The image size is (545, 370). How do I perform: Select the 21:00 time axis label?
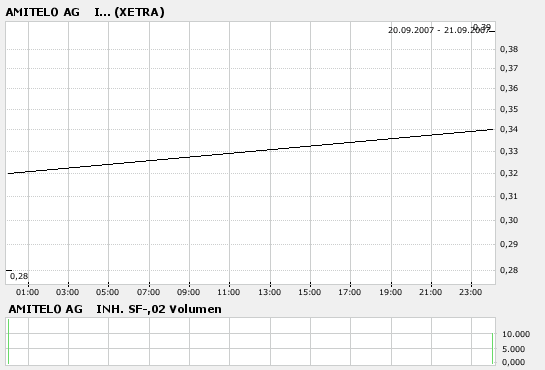point(430,292)
